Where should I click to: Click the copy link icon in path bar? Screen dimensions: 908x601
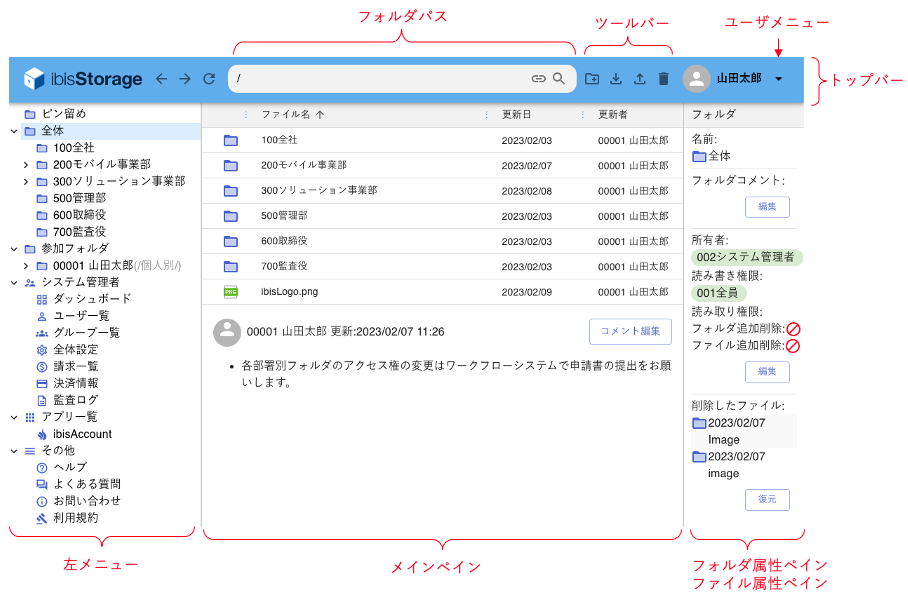[x=539, y=79]
